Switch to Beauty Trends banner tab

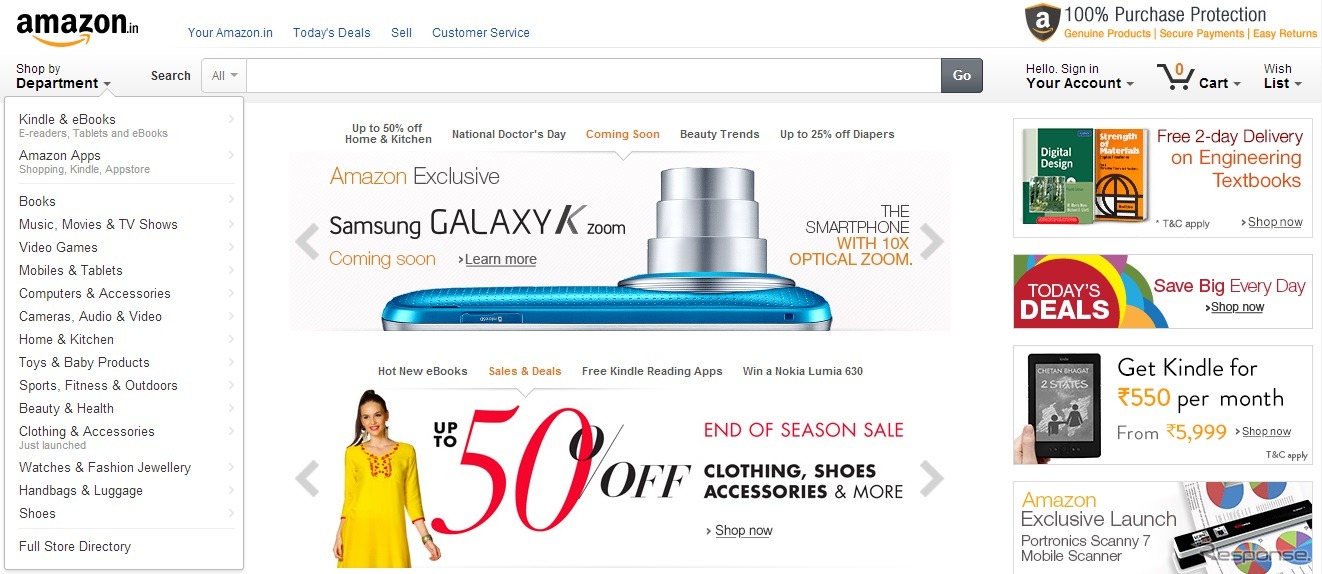(719, 134)
